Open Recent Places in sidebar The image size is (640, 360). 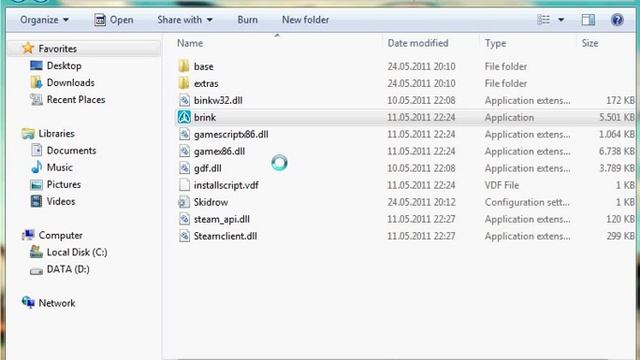76,100
